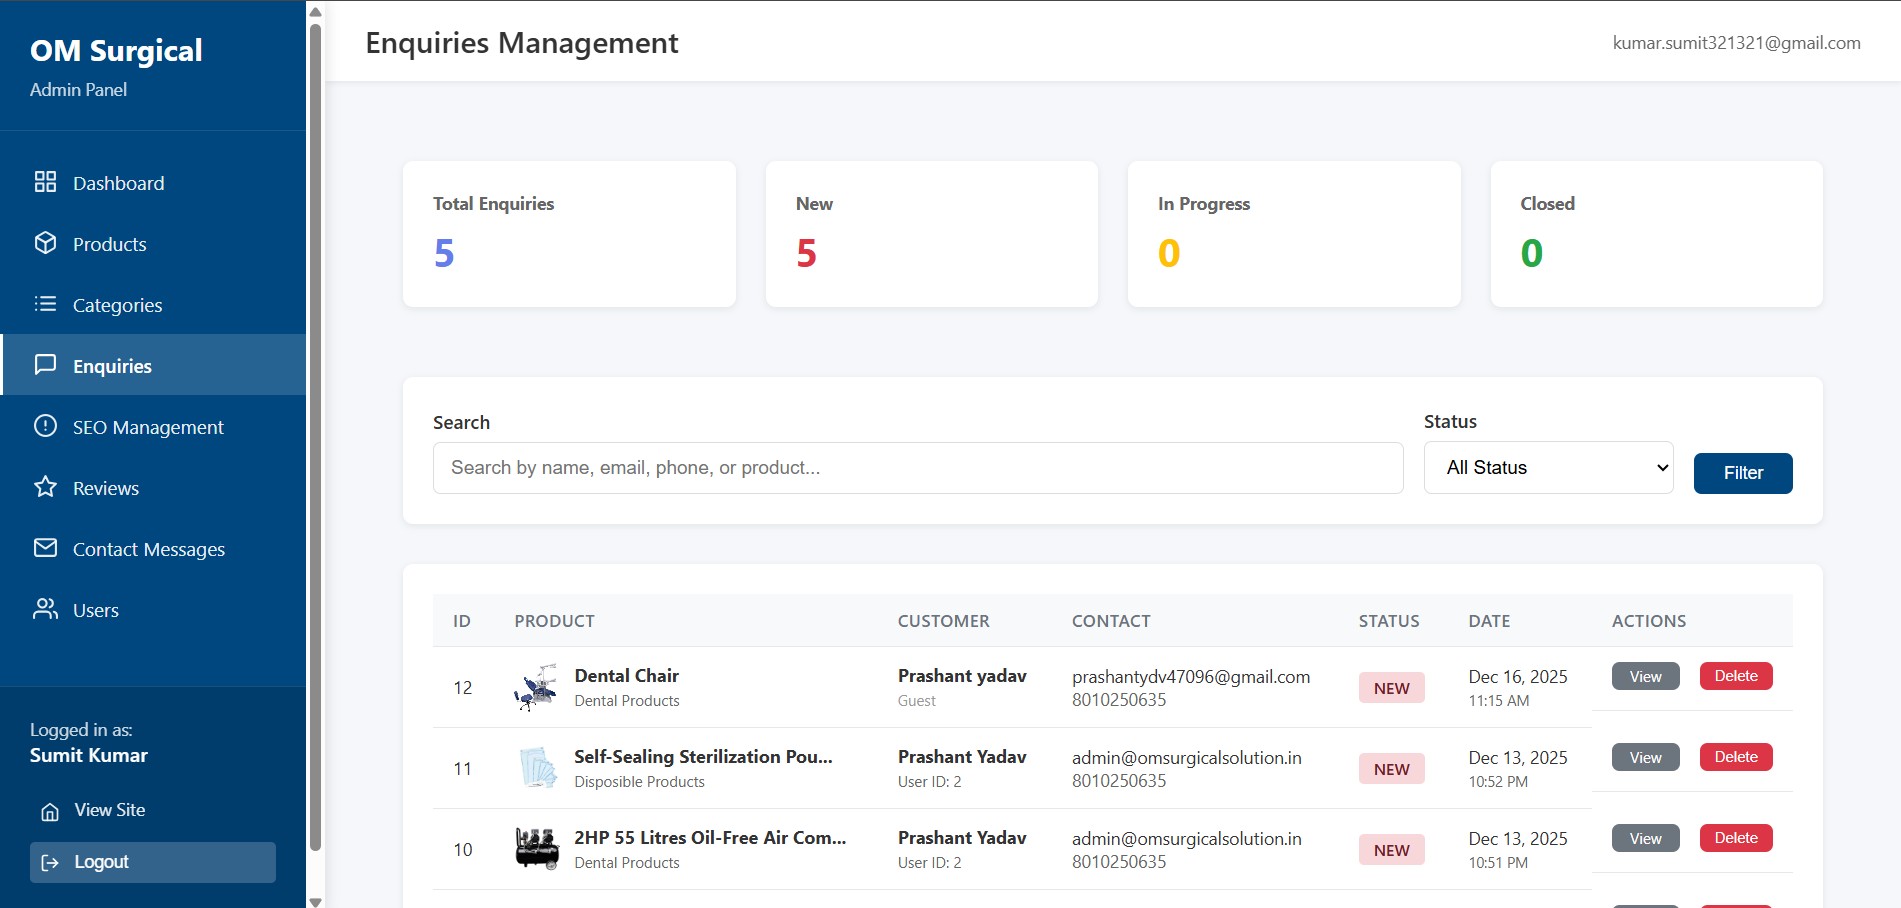Click the Dental Chair product thumbnail
This screenshot has width=1901, height=908.
tap(536, 688)
